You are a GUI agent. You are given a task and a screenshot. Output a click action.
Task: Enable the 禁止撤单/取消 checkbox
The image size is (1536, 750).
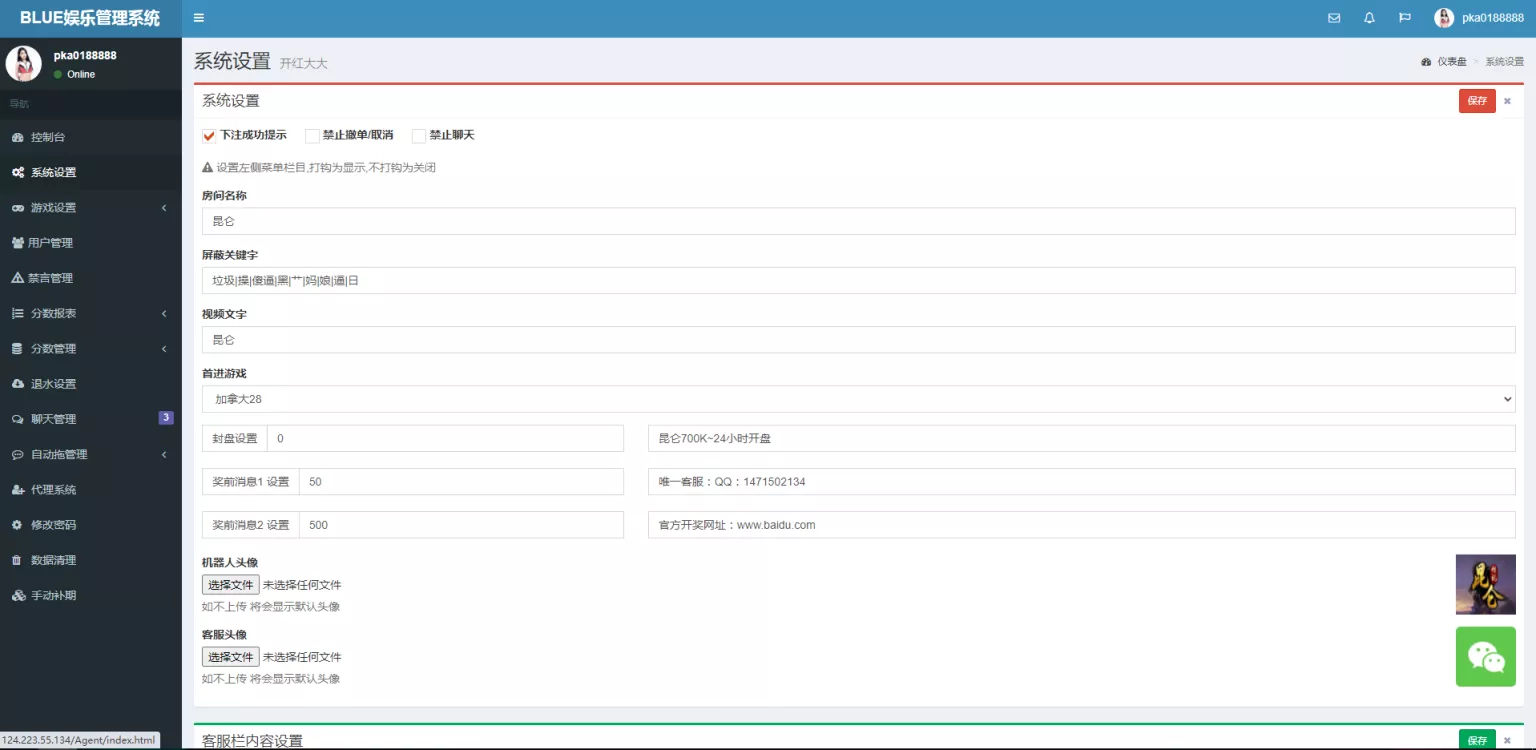click(312, 136)
